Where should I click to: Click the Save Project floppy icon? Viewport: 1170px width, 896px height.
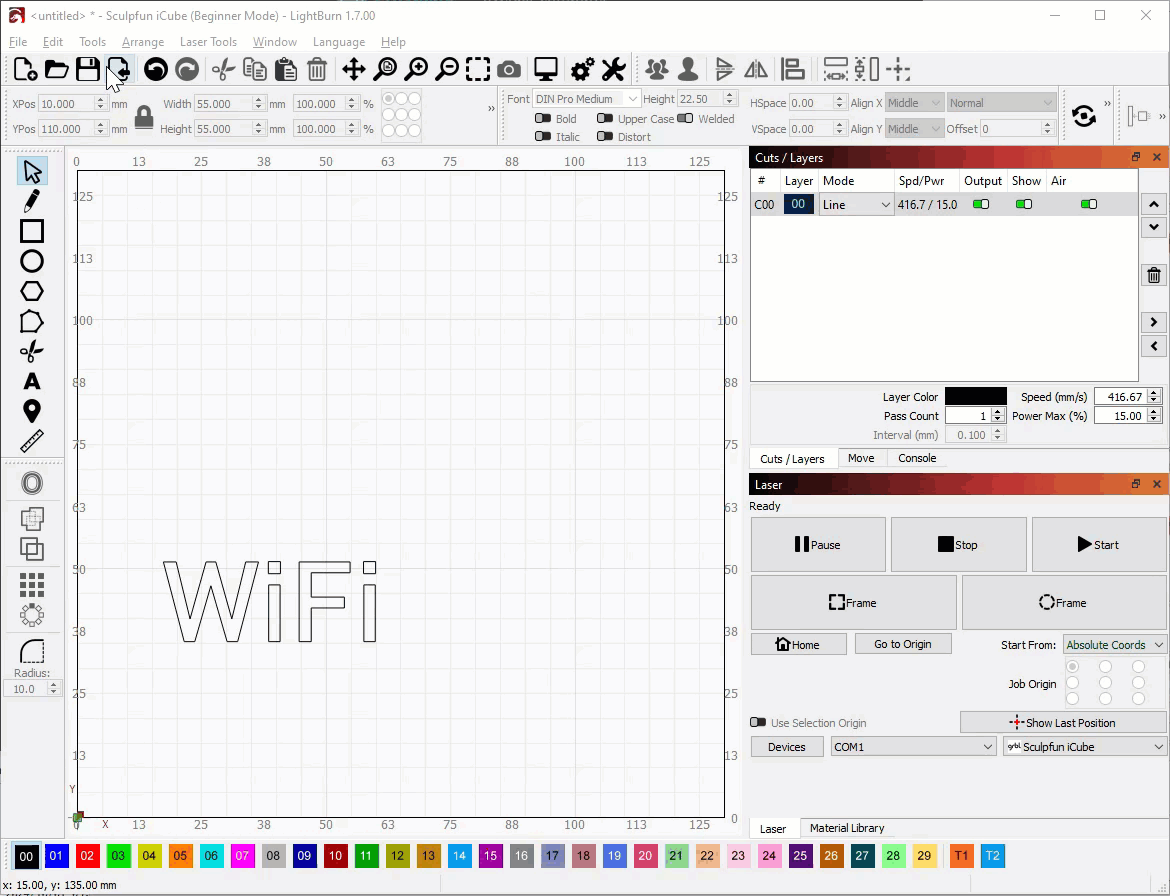click(88, 69)
